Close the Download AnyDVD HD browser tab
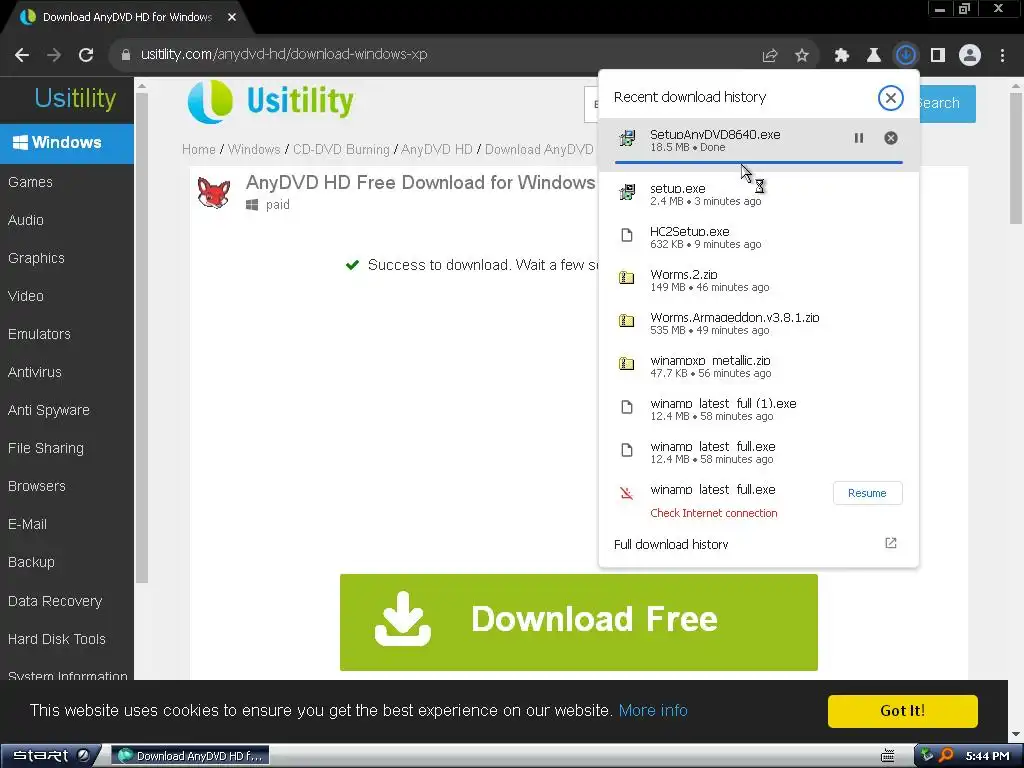This screenshot has width=1024, height=768. (232, 18)
